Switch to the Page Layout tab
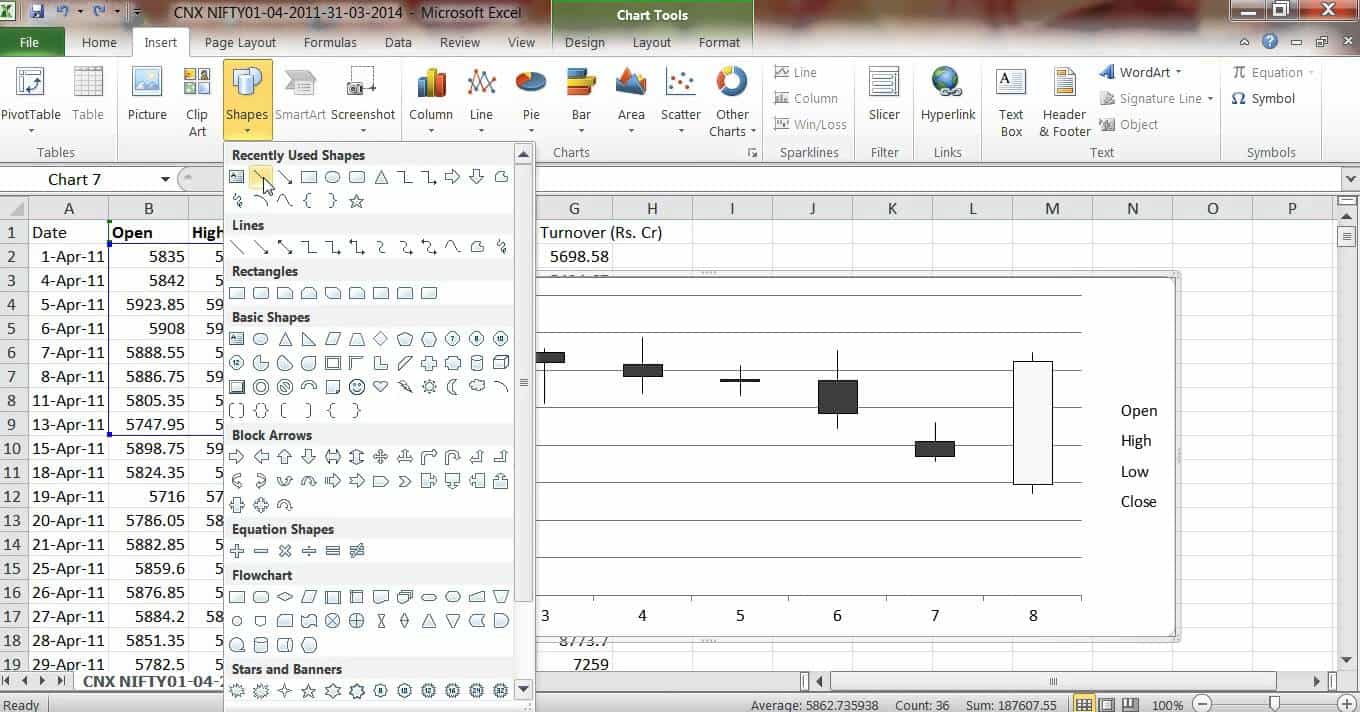Screen dimensions: 1360x712 (x=240, y=43)
